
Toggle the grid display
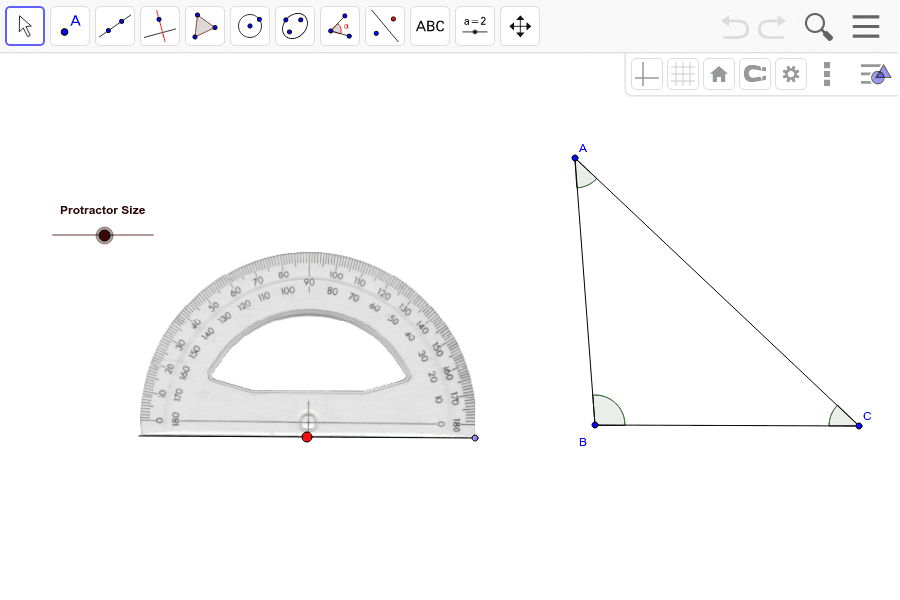683,74
